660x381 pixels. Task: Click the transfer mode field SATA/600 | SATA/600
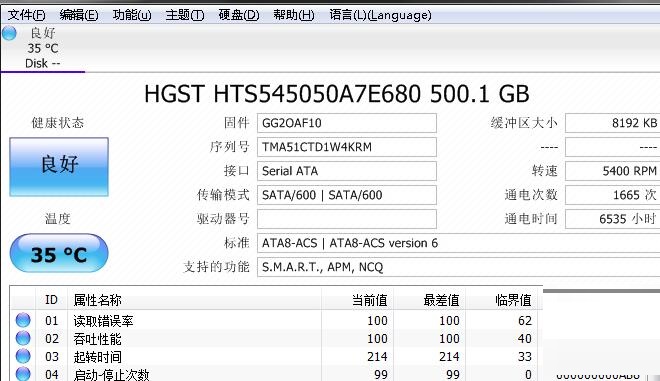(347, 195)
